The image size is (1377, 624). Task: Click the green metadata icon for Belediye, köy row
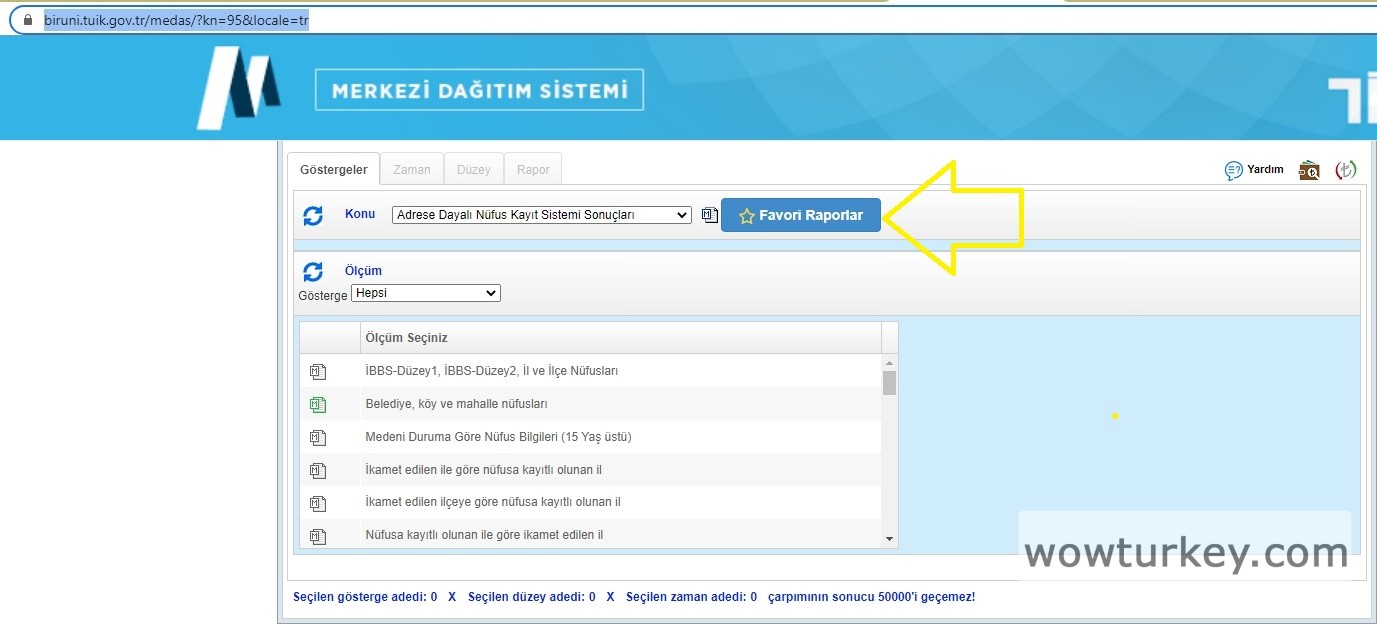click(318, 404)
